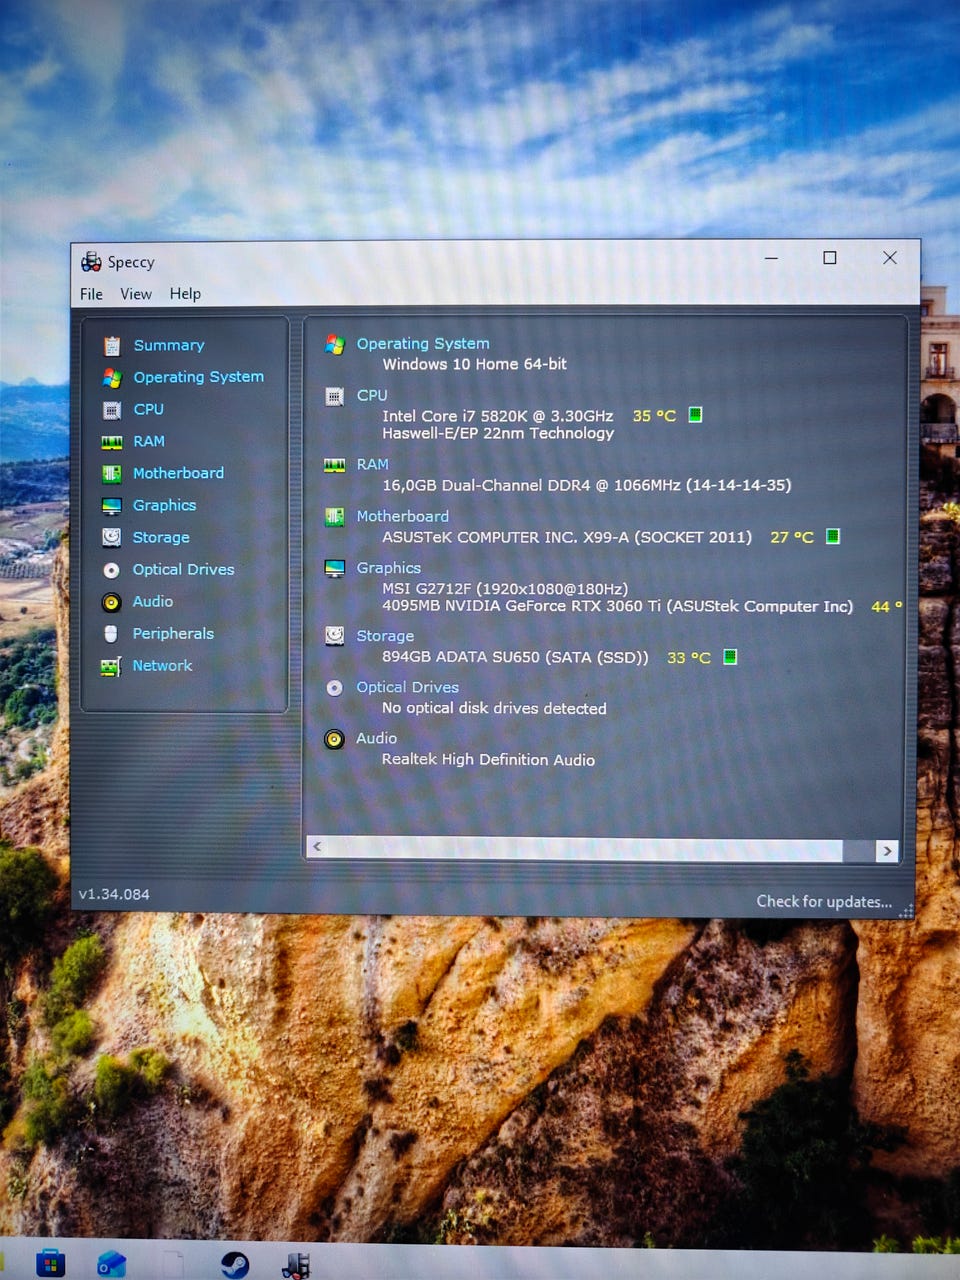This screenshot has height=1280, width=960.
Task: Select the Optical Drives disc icon in the sidebar
Action: pyautogui.click(x=112, y=570)
